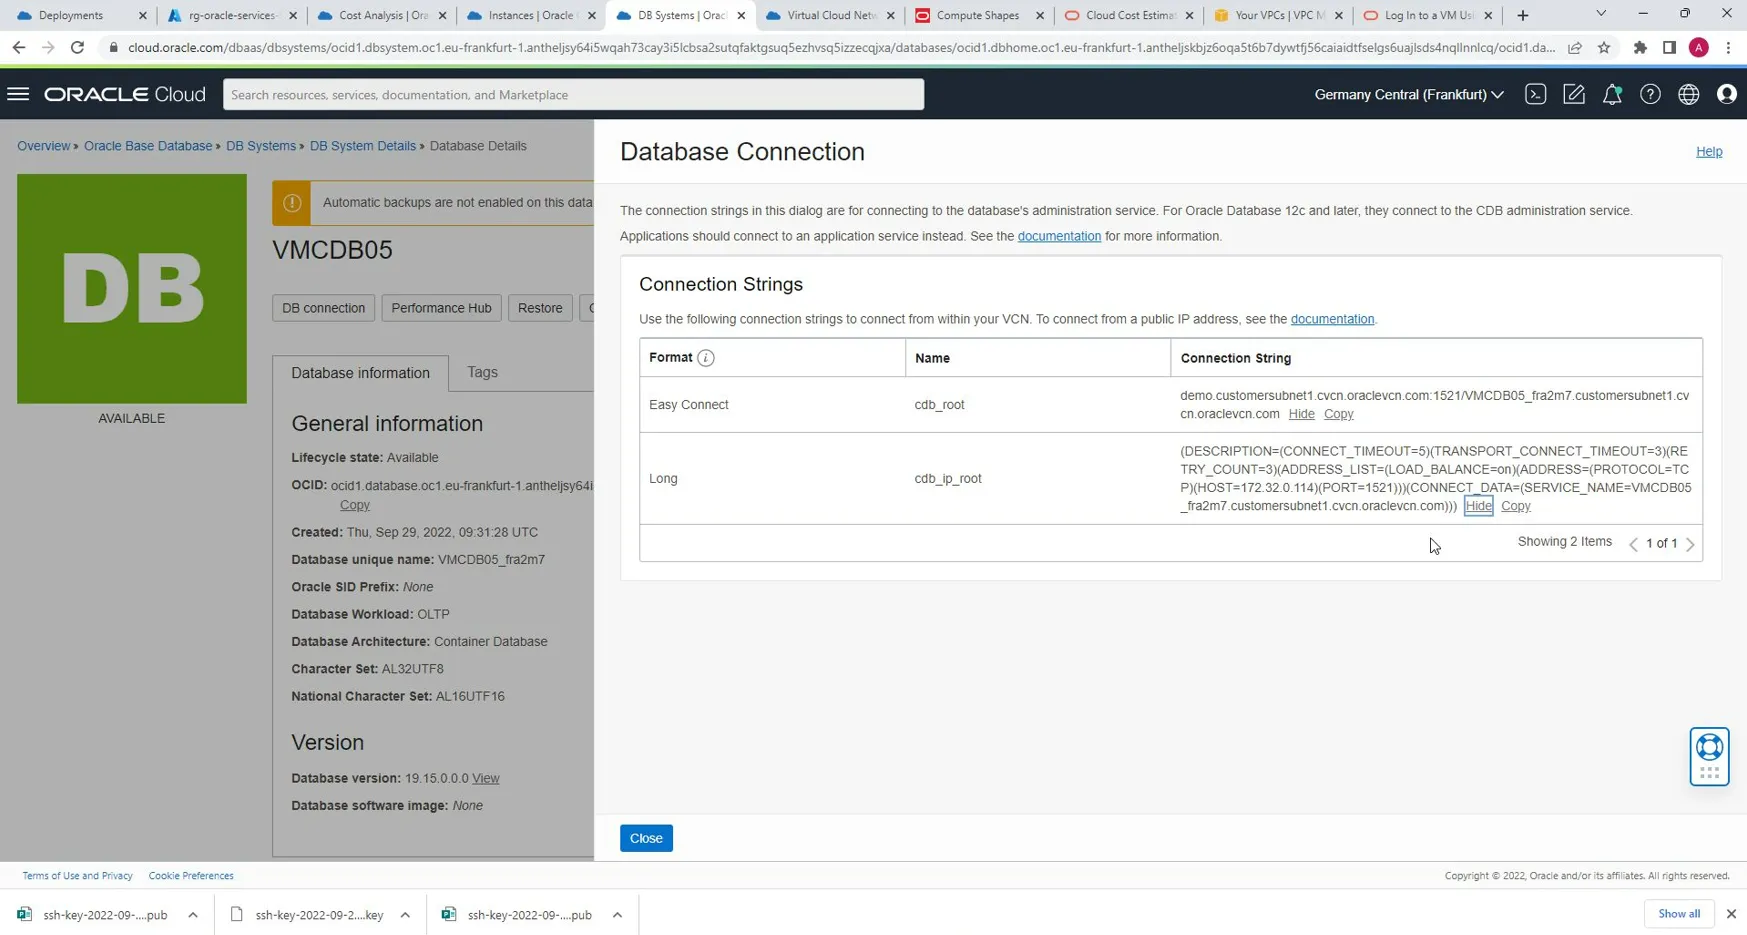Hide the Long connection string
Screen dimensions: 1747x935
(1478, 506)
